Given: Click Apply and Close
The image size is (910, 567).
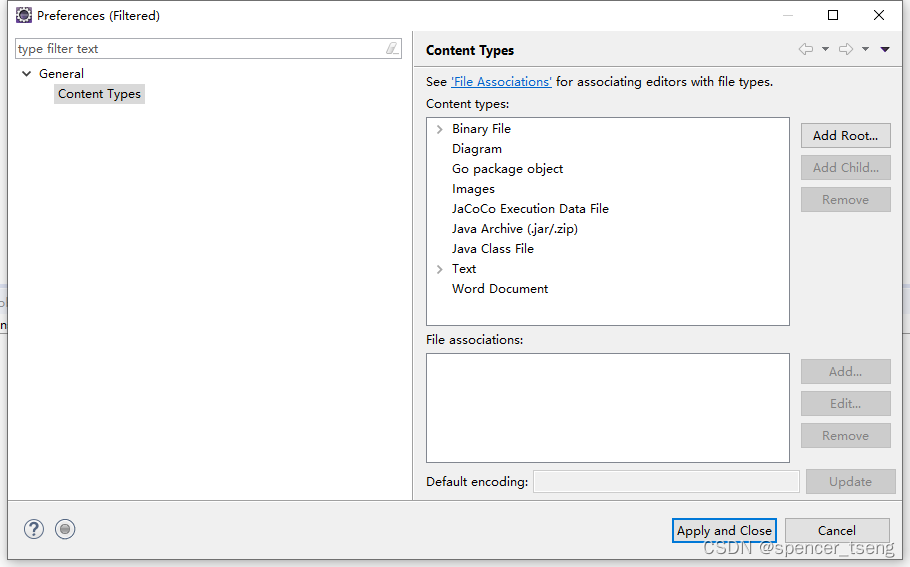Looking at the screenshot, I should 724,530.
